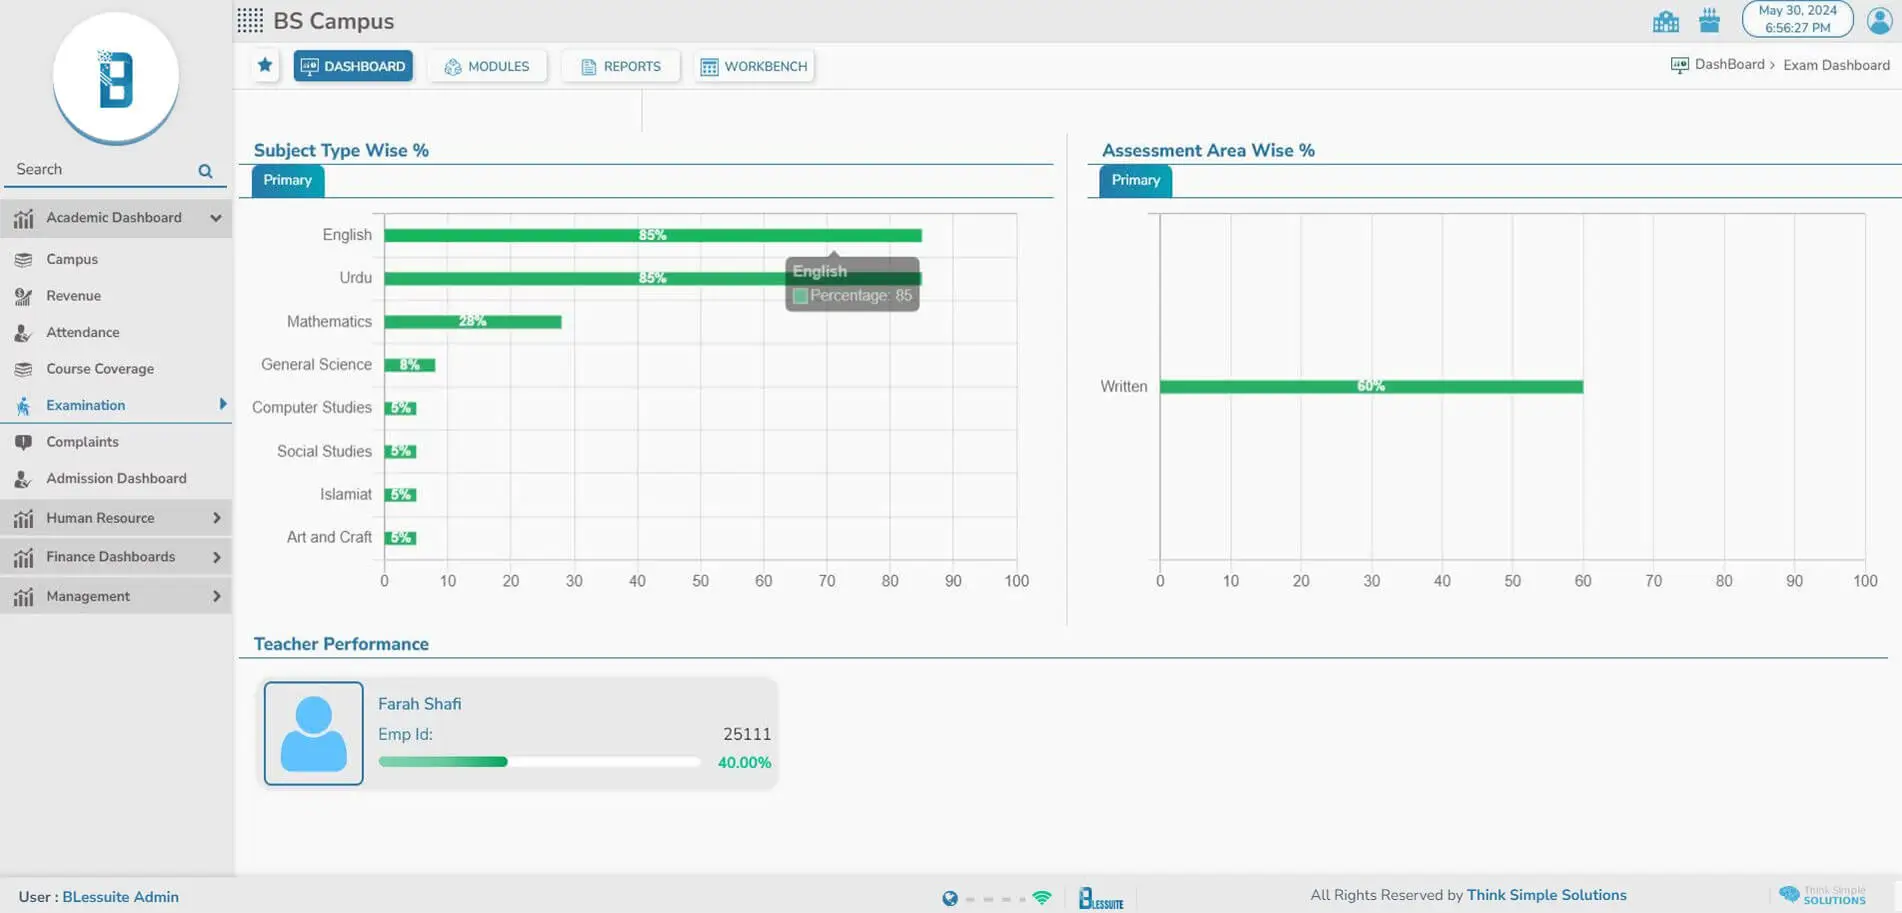Viewport: 1902px width, 913px height.
Task: Open the apps grid menu icon
Action: click(x=250, y=21)
